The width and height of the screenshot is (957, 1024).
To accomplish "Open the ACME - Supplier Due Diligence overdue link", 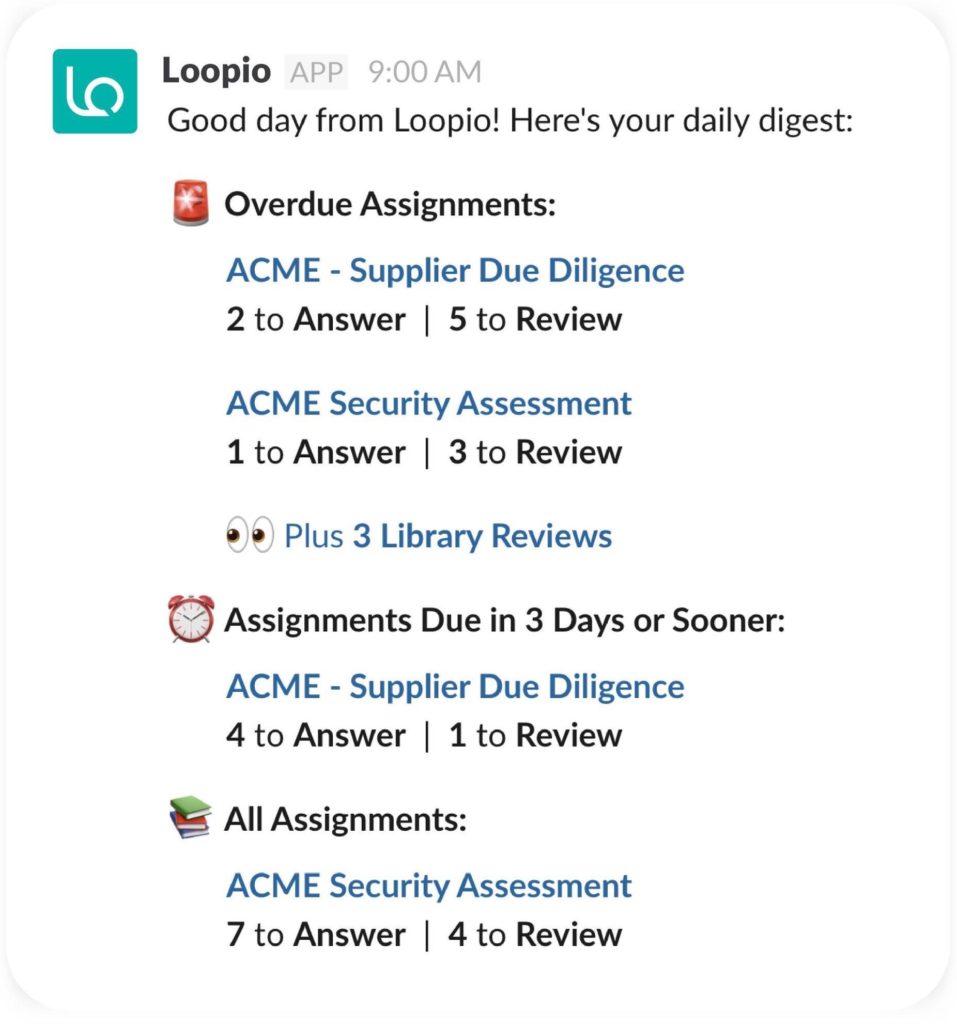I will point(456,270).
